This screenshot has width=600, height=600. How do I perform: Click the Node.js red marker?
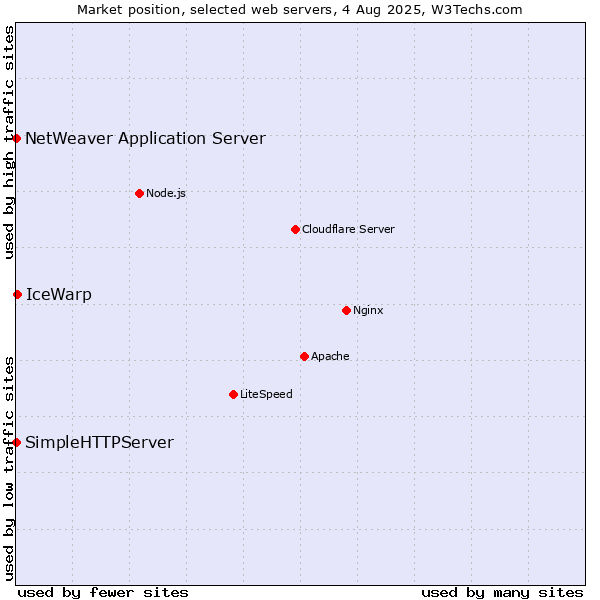coord(140,194)
